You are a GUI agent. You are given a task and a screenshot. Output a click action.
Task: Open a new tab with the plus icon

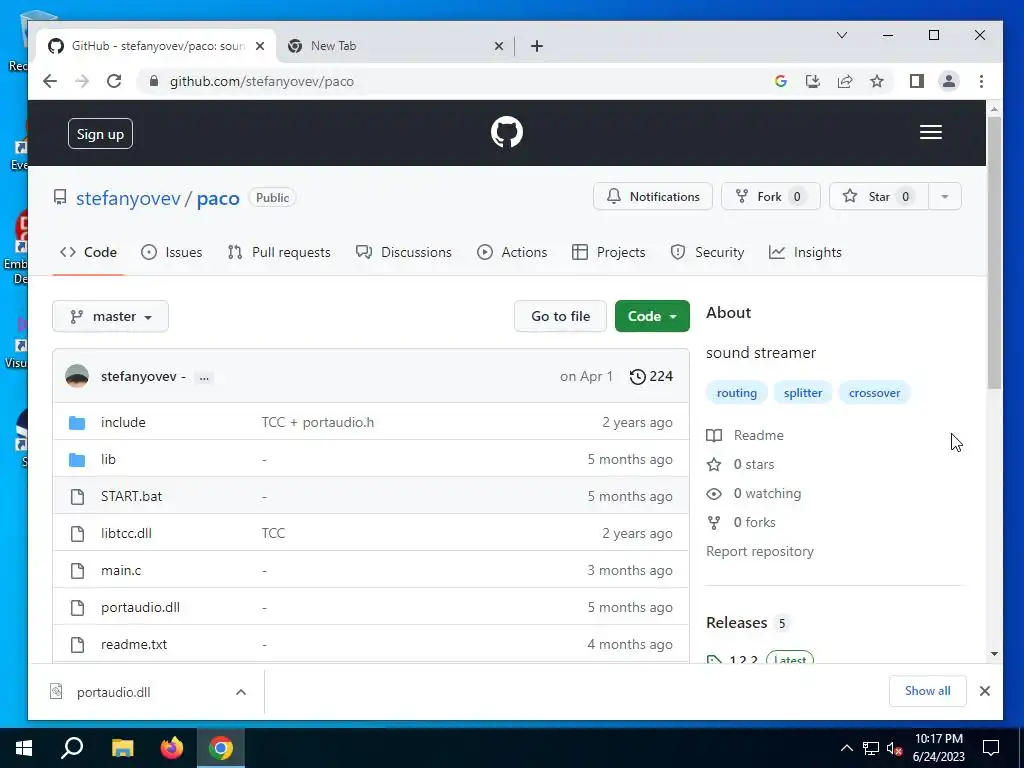[537, 46]
